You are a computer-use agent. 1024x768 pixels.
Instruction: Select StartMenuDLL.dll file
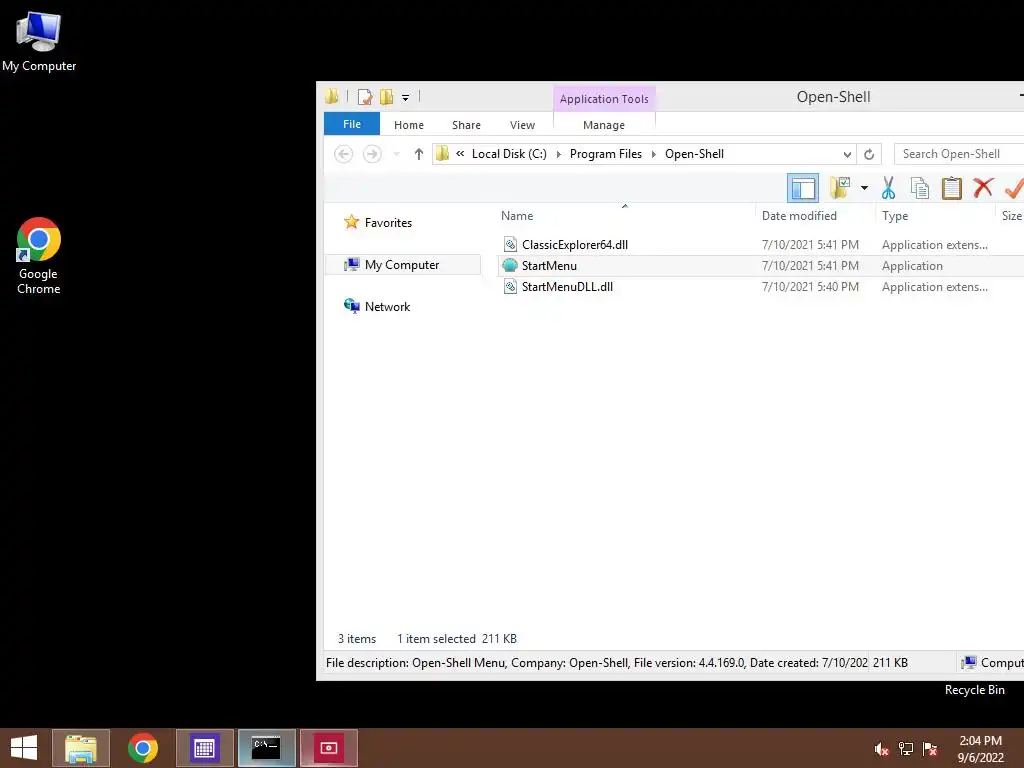point(567,287)
